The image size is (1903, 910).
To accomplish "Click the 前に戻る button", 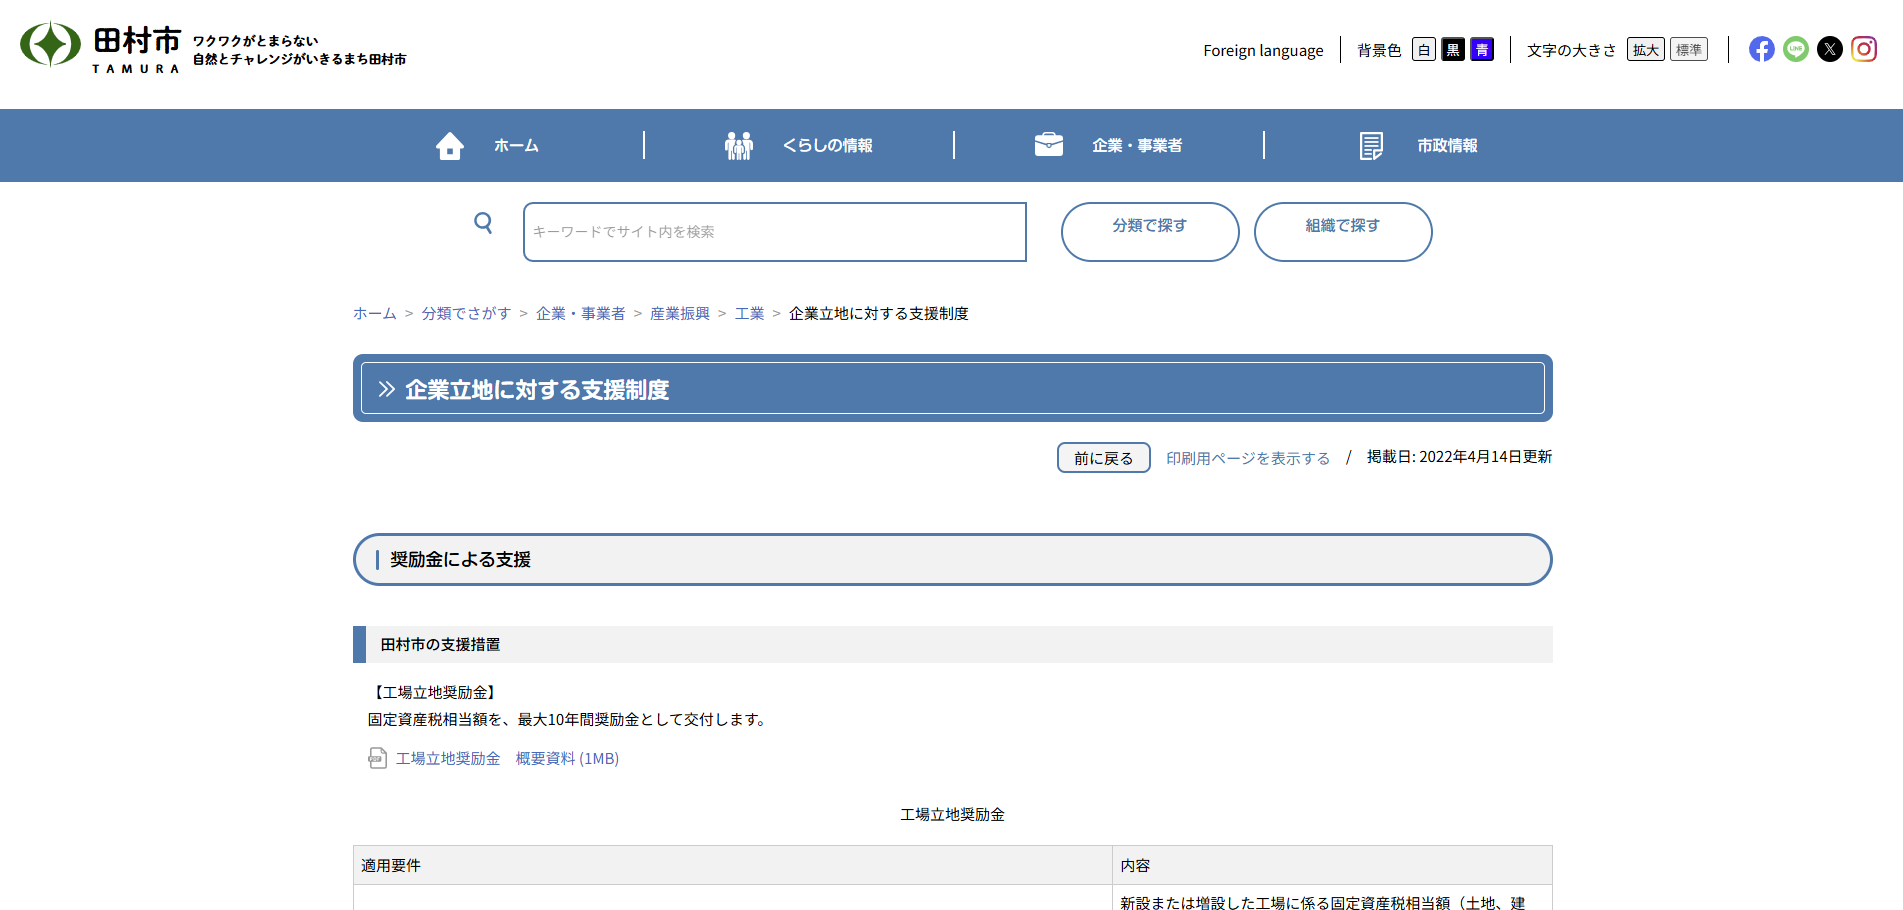I will tap(1104, 458).
